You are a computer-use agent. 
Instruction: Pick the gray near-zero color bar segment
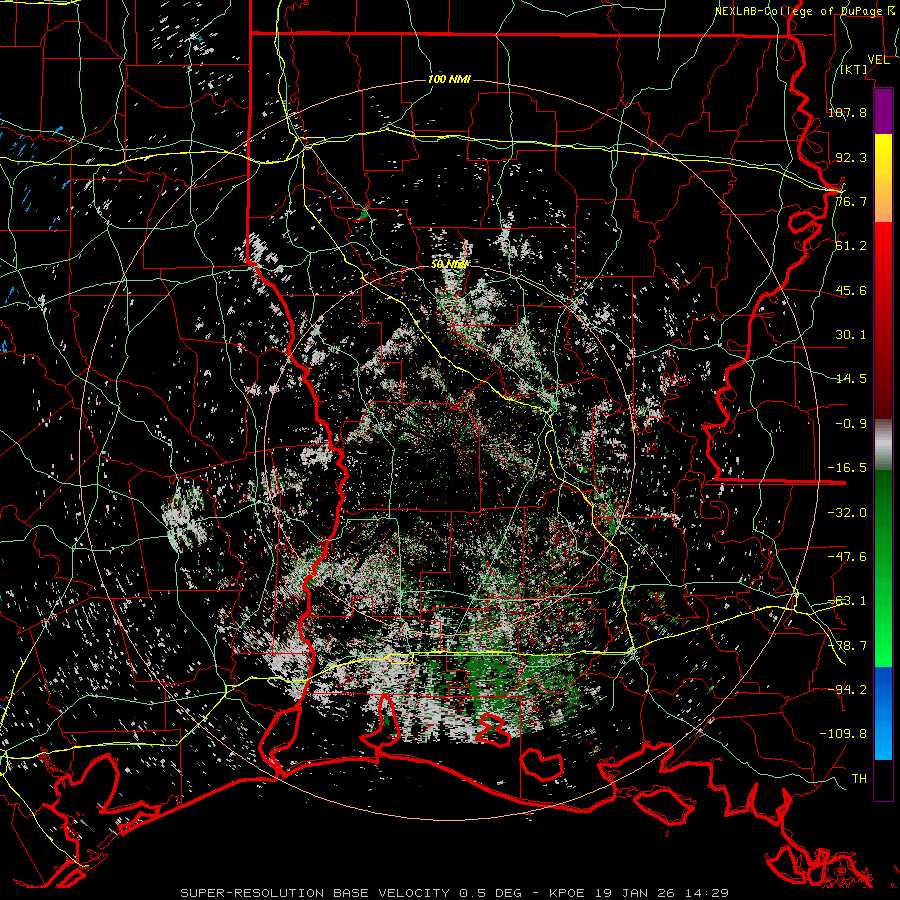click(883, 445)
